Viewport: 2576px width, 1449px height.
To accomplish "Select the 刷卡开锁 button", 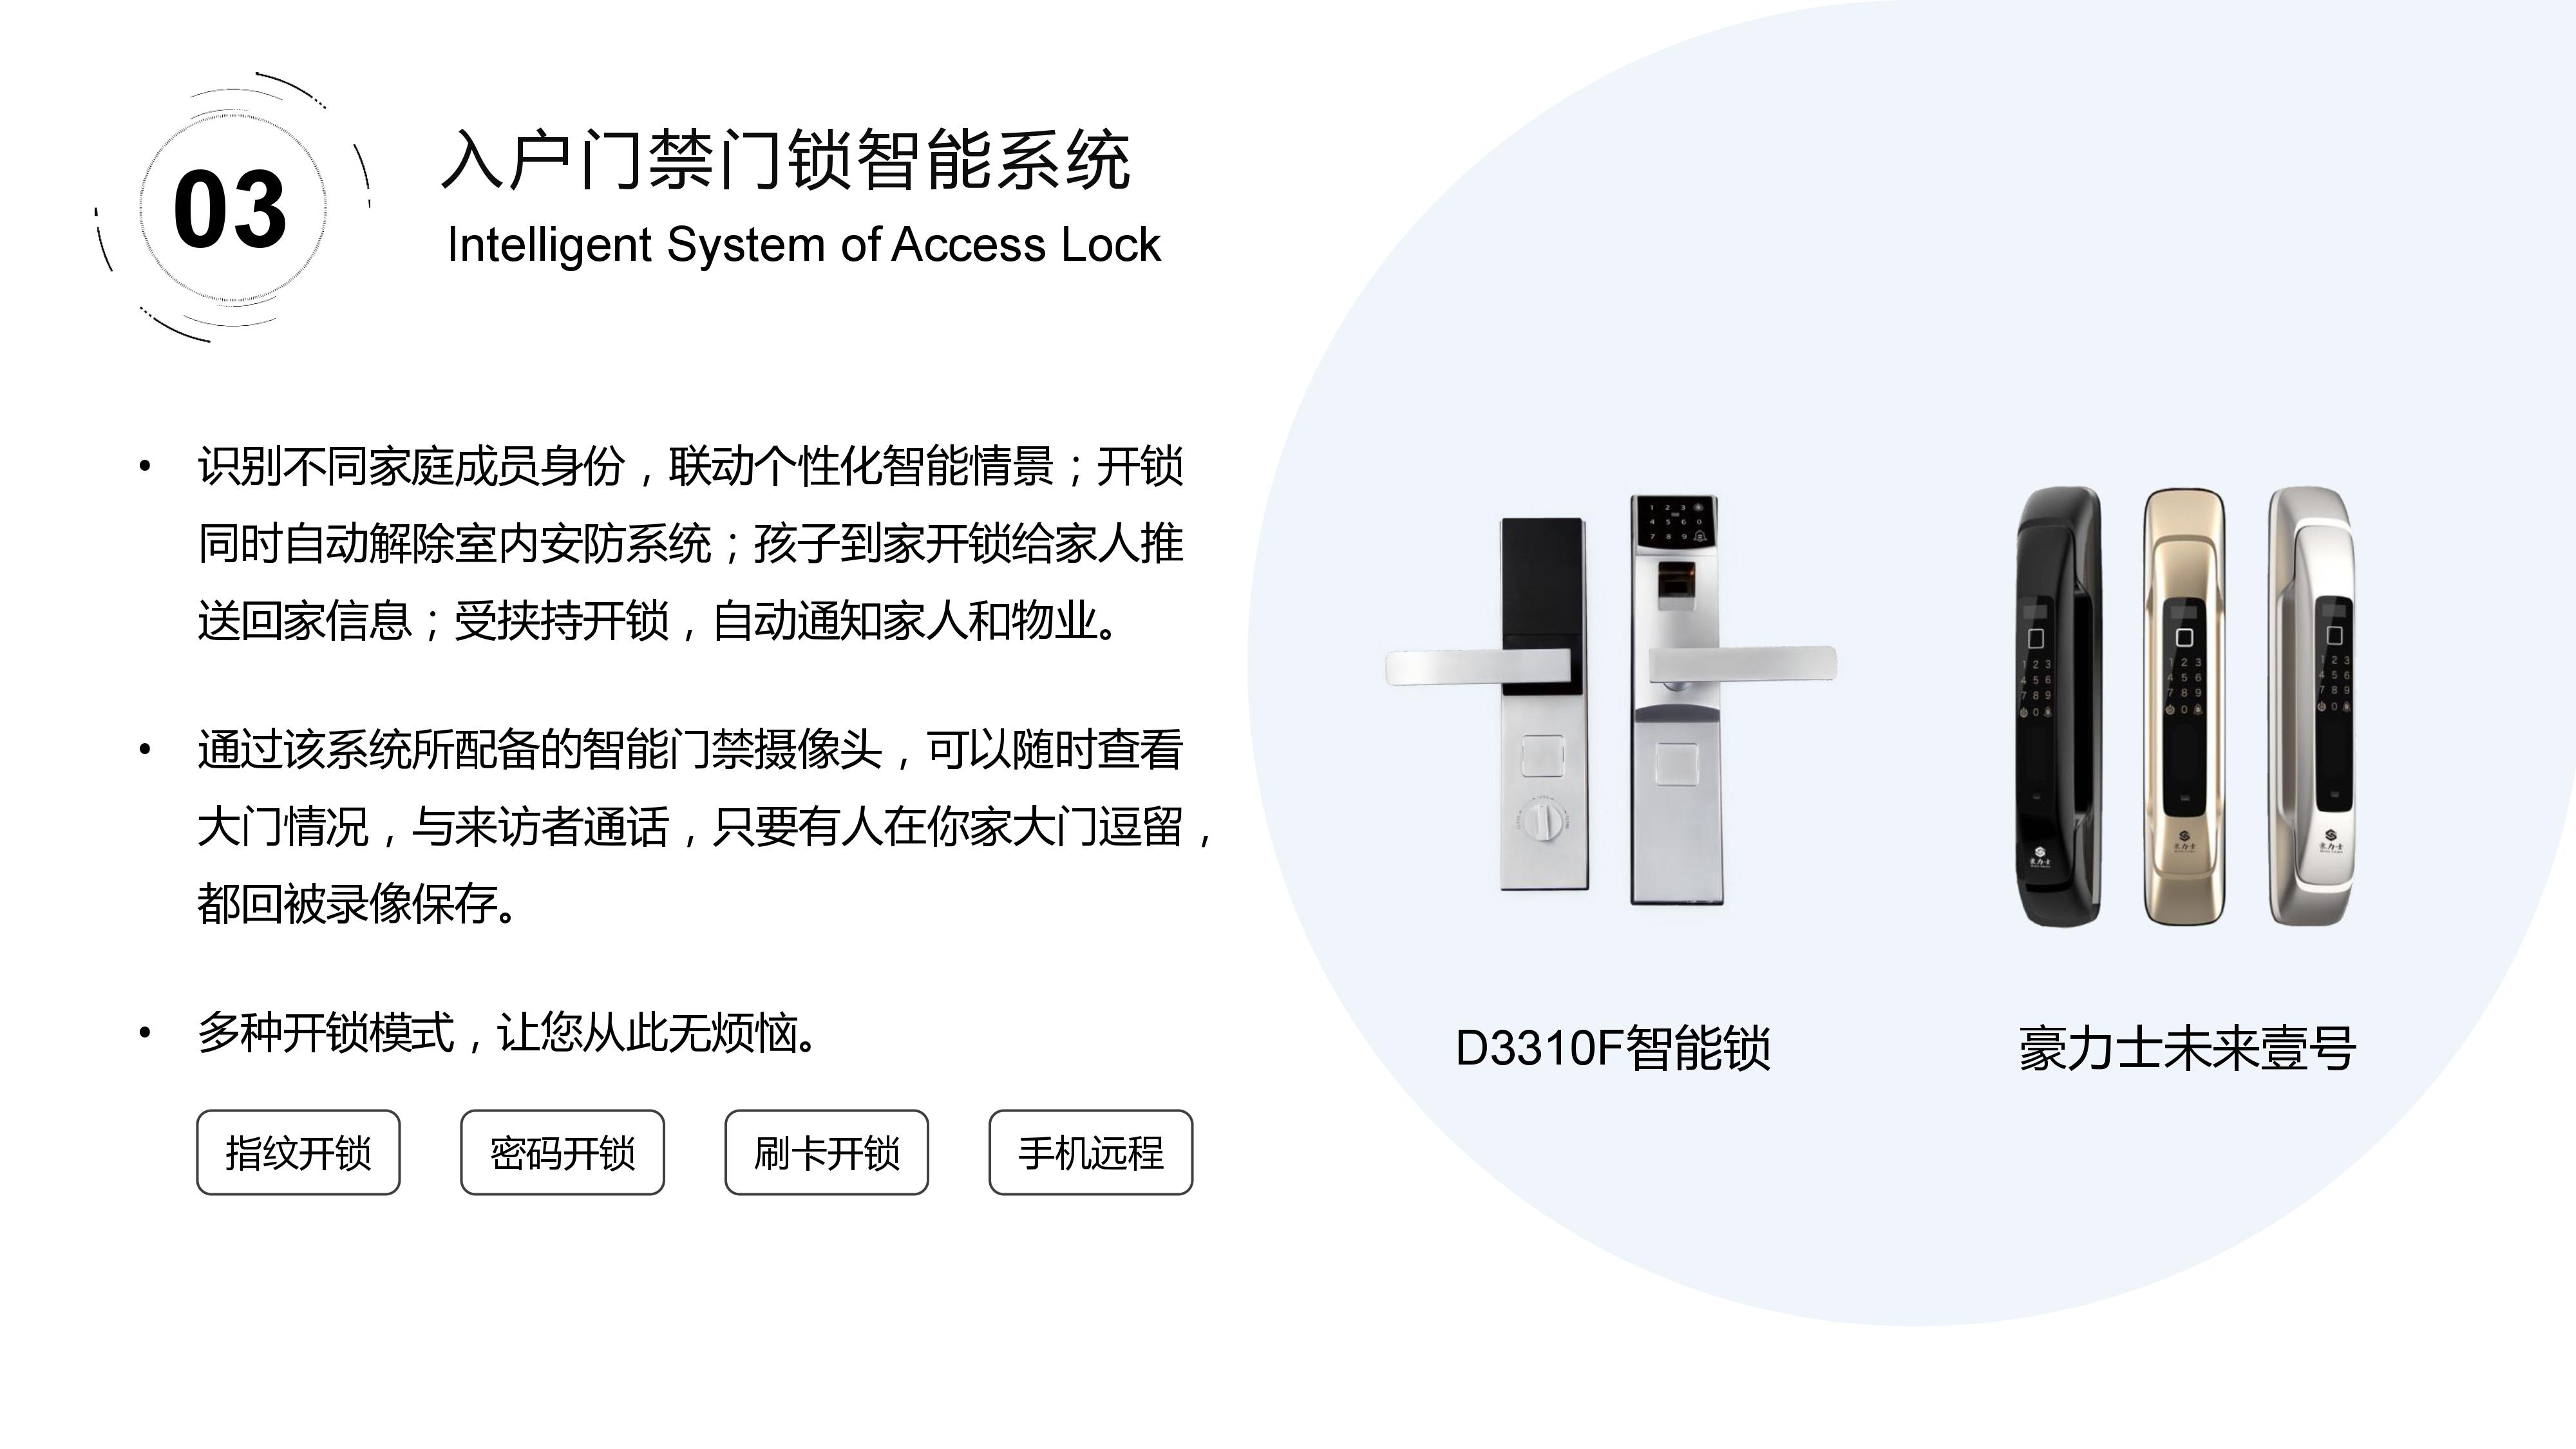I will [826, 1152].
